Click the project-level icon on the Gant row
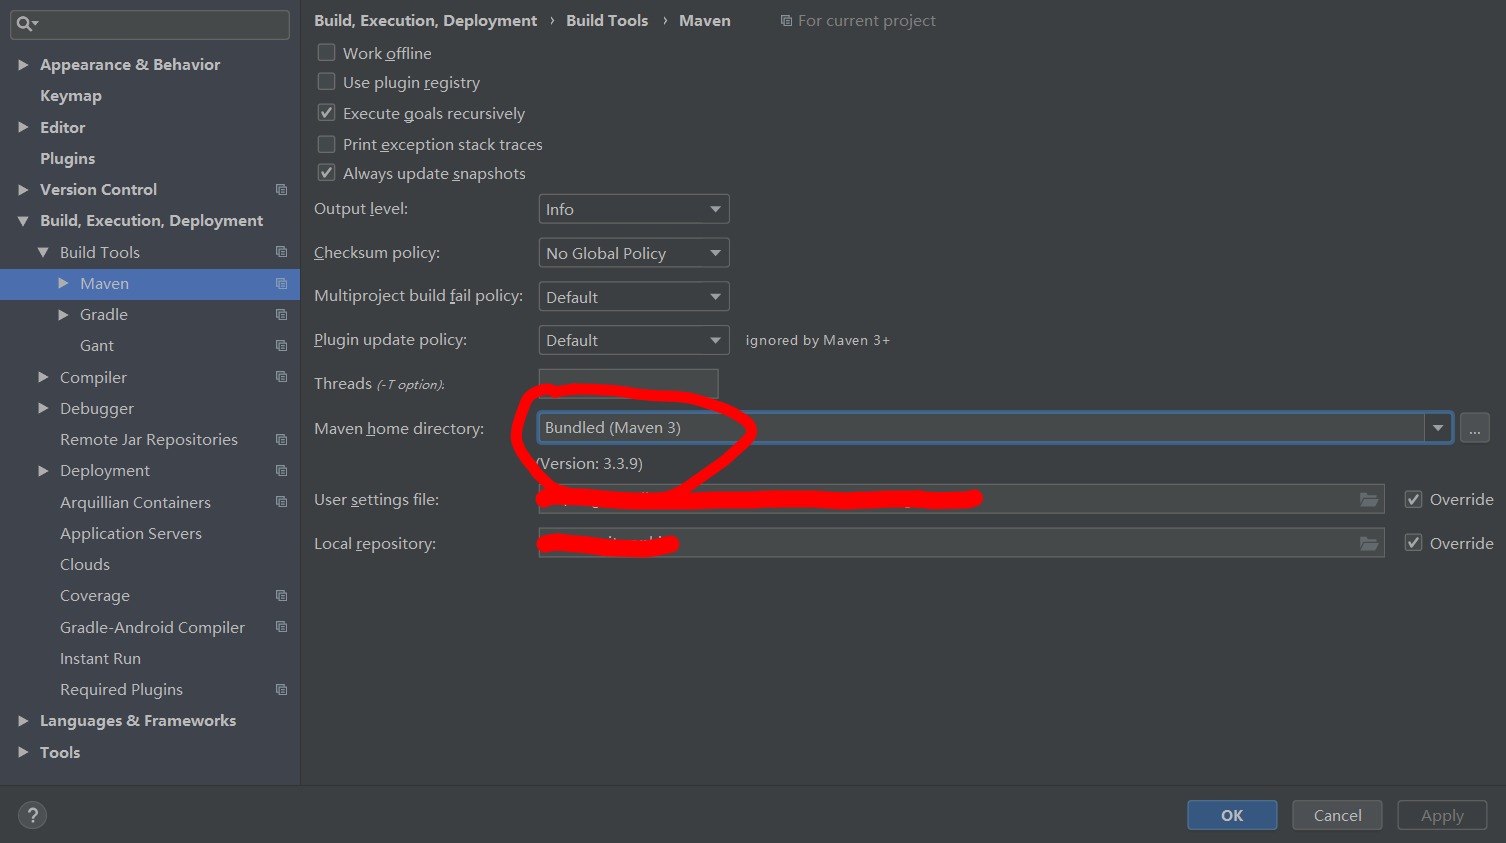The height and width of the screenshot is (843, 1506). pos(281,346)
